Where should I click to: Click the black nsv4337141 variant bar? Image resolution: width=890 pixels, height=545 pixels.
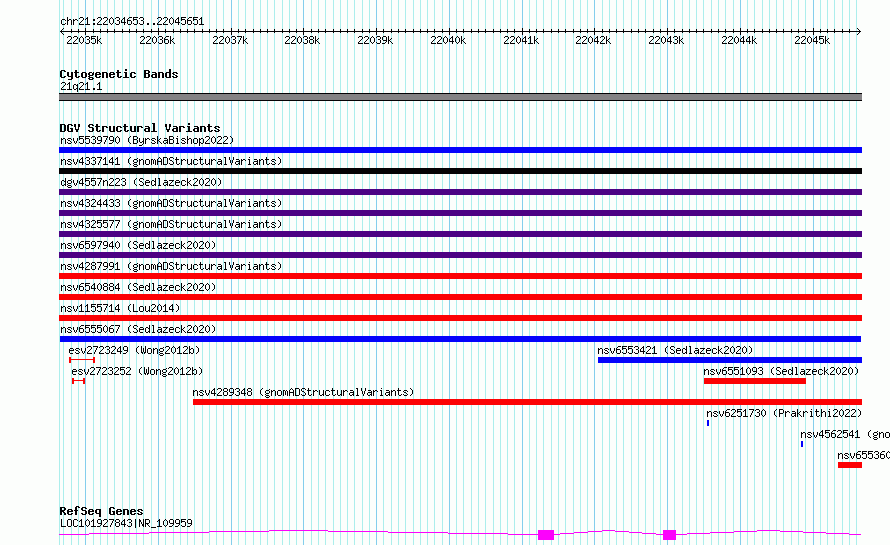click(x=460, y=171)
